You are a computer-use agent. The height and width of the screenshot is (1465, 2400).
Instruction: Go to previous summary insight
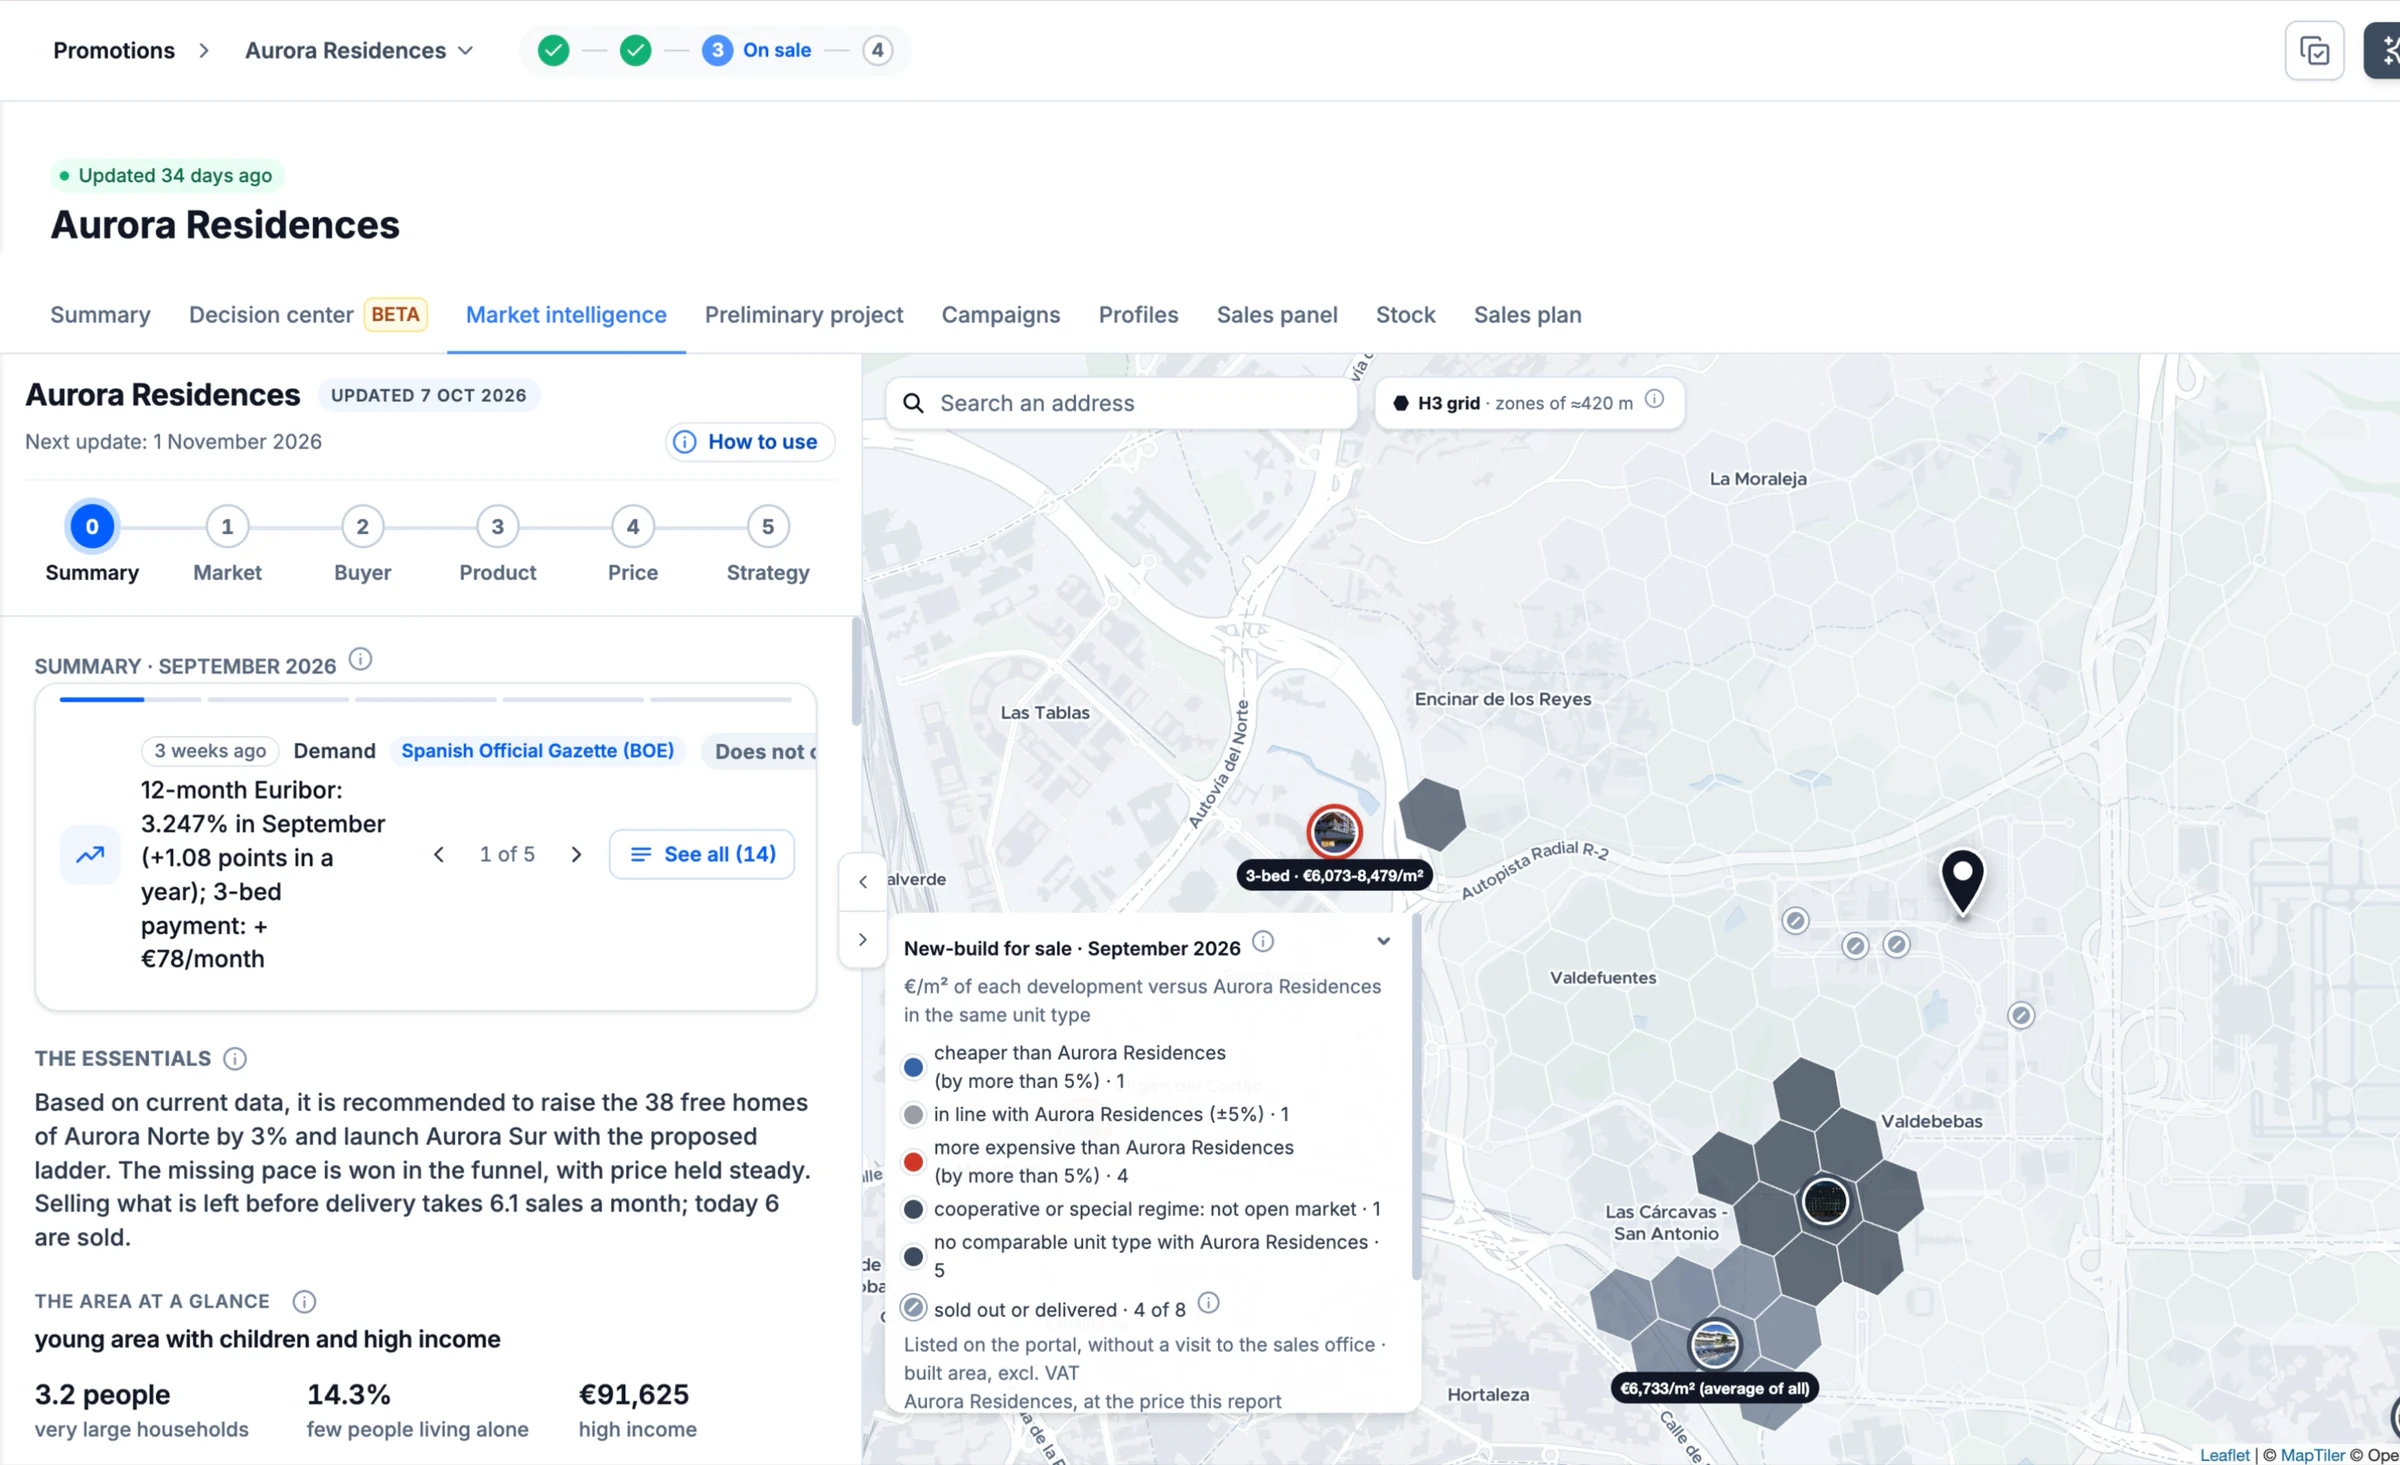pyautogui.click(x=438, y=854)
